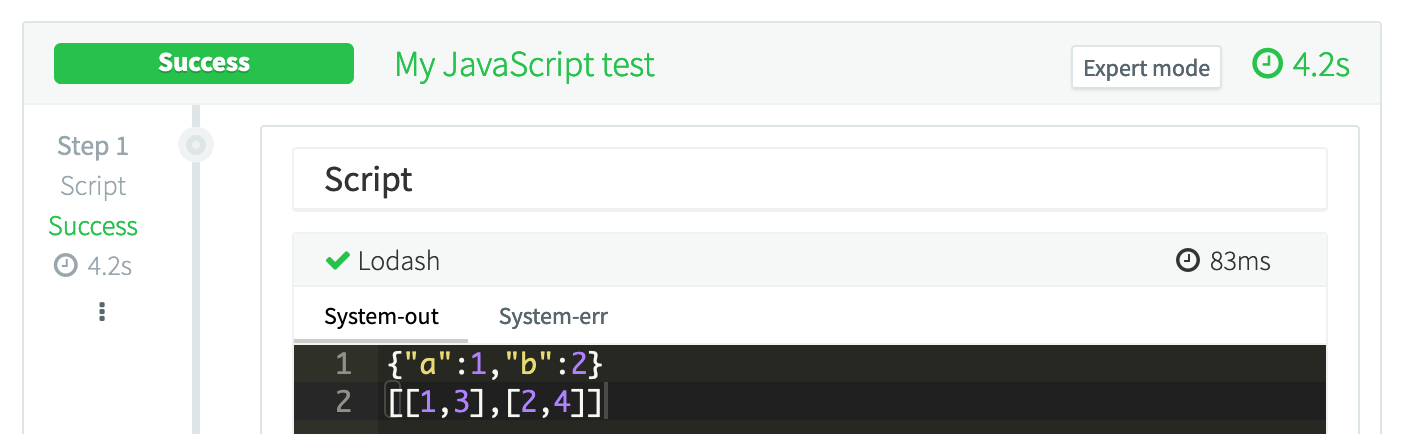Viewport: 1402px width, 434px height.
Task: Collapse the Script panel header
Action: tap(809, 180)
